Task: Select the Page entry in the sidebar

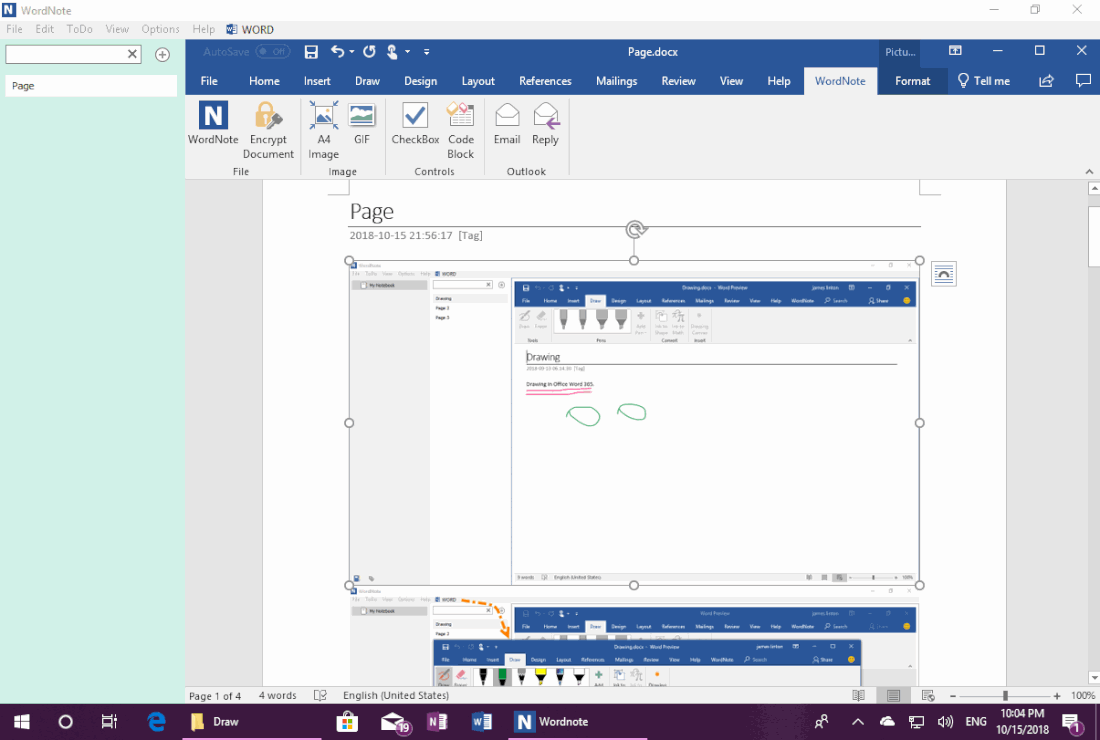Action: pyautogui.click(x=90, y=86)
